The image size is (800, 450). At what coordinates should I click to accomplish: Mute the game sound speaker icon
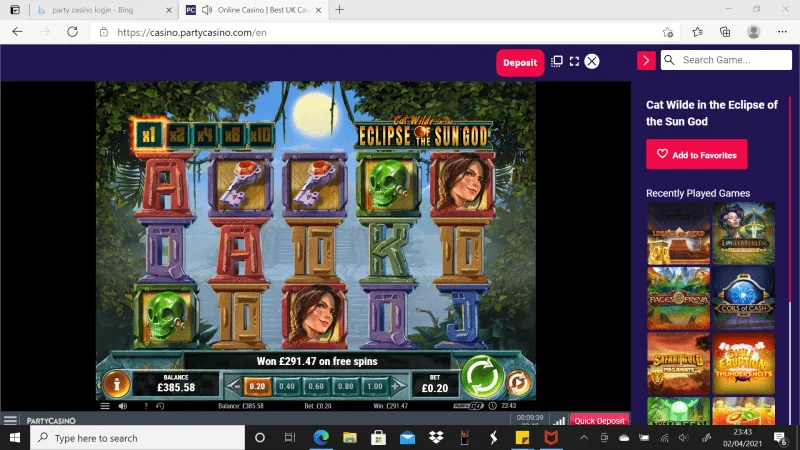point(123,406)
